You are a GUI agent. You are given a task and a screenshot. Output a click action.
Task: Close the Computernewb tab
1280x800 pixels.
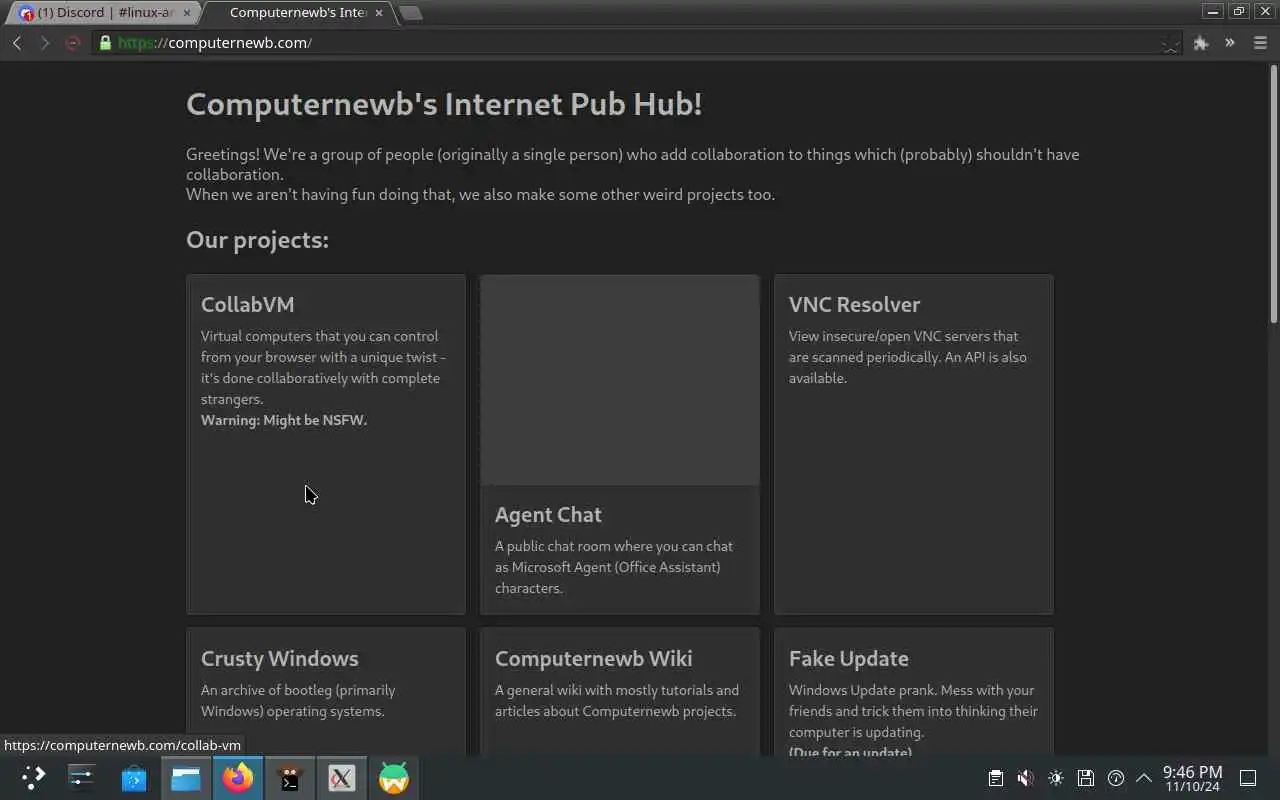378,13
